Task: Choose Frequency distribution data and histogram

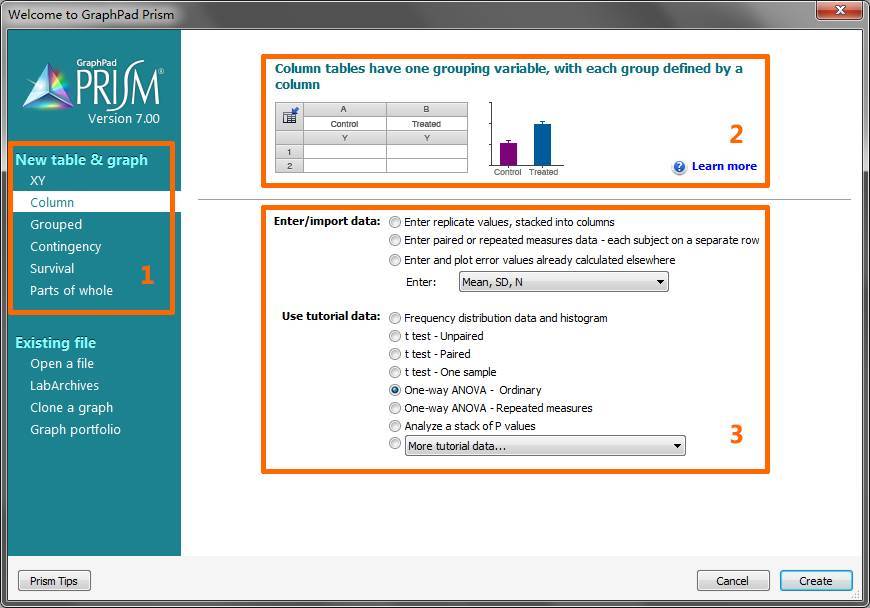Action: [x=394, y=318]
